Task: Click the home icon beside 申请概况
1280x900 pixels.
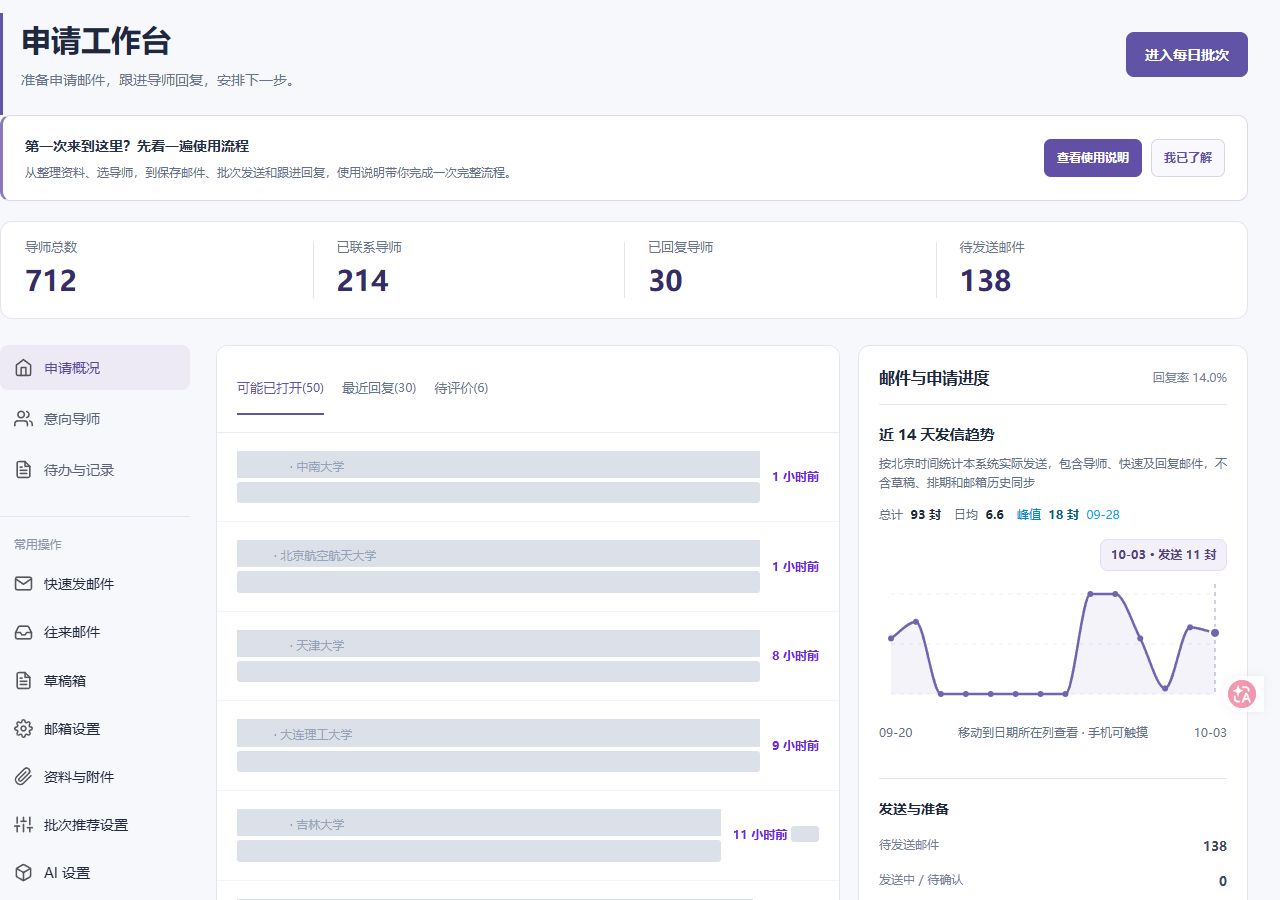Action: 23,368
